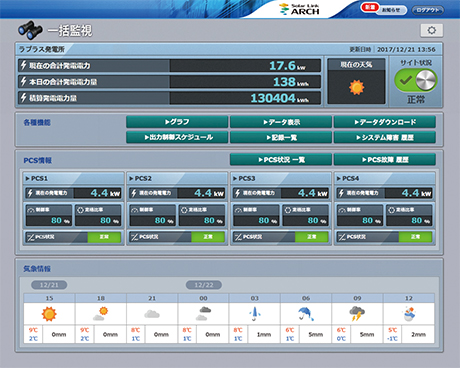Expand the PCS1 panel header

click(73, 178)
